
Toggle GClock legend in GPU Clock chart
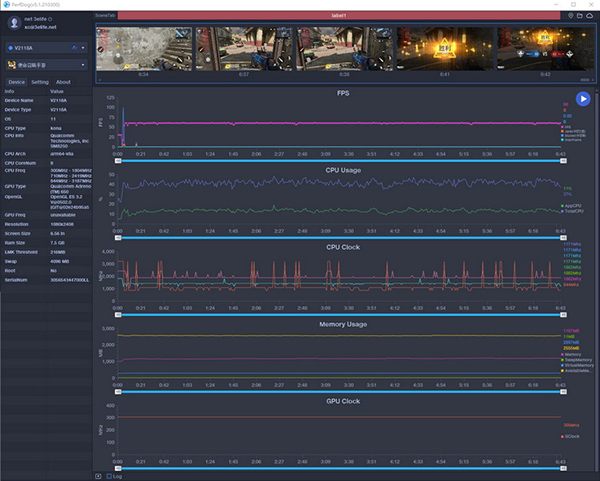click(570, 436)
